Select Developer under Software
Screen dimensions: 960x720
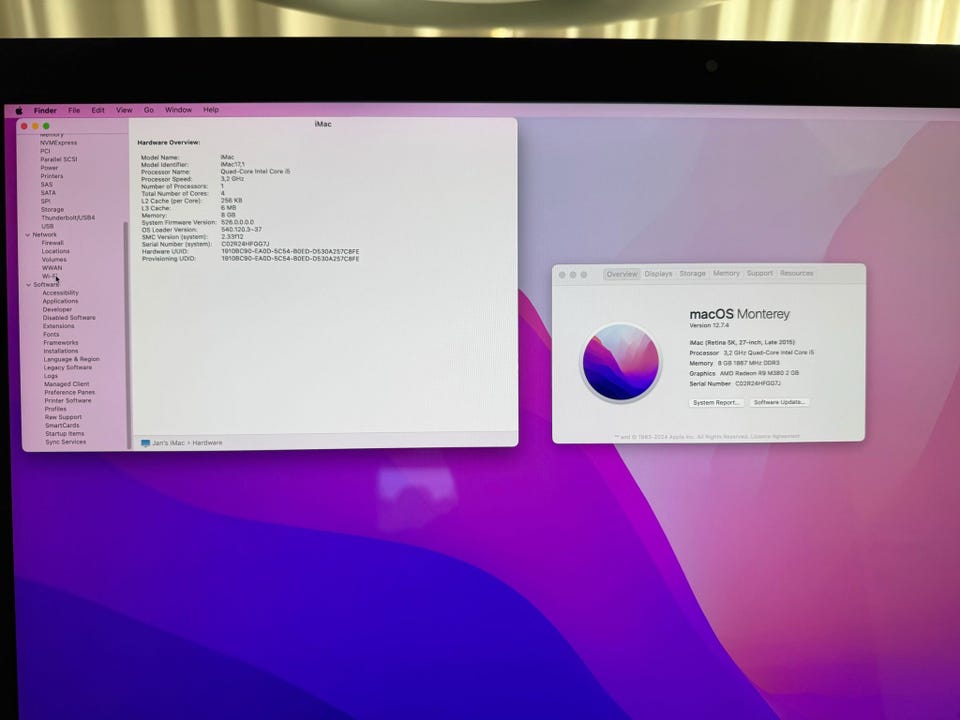point(57,310)
